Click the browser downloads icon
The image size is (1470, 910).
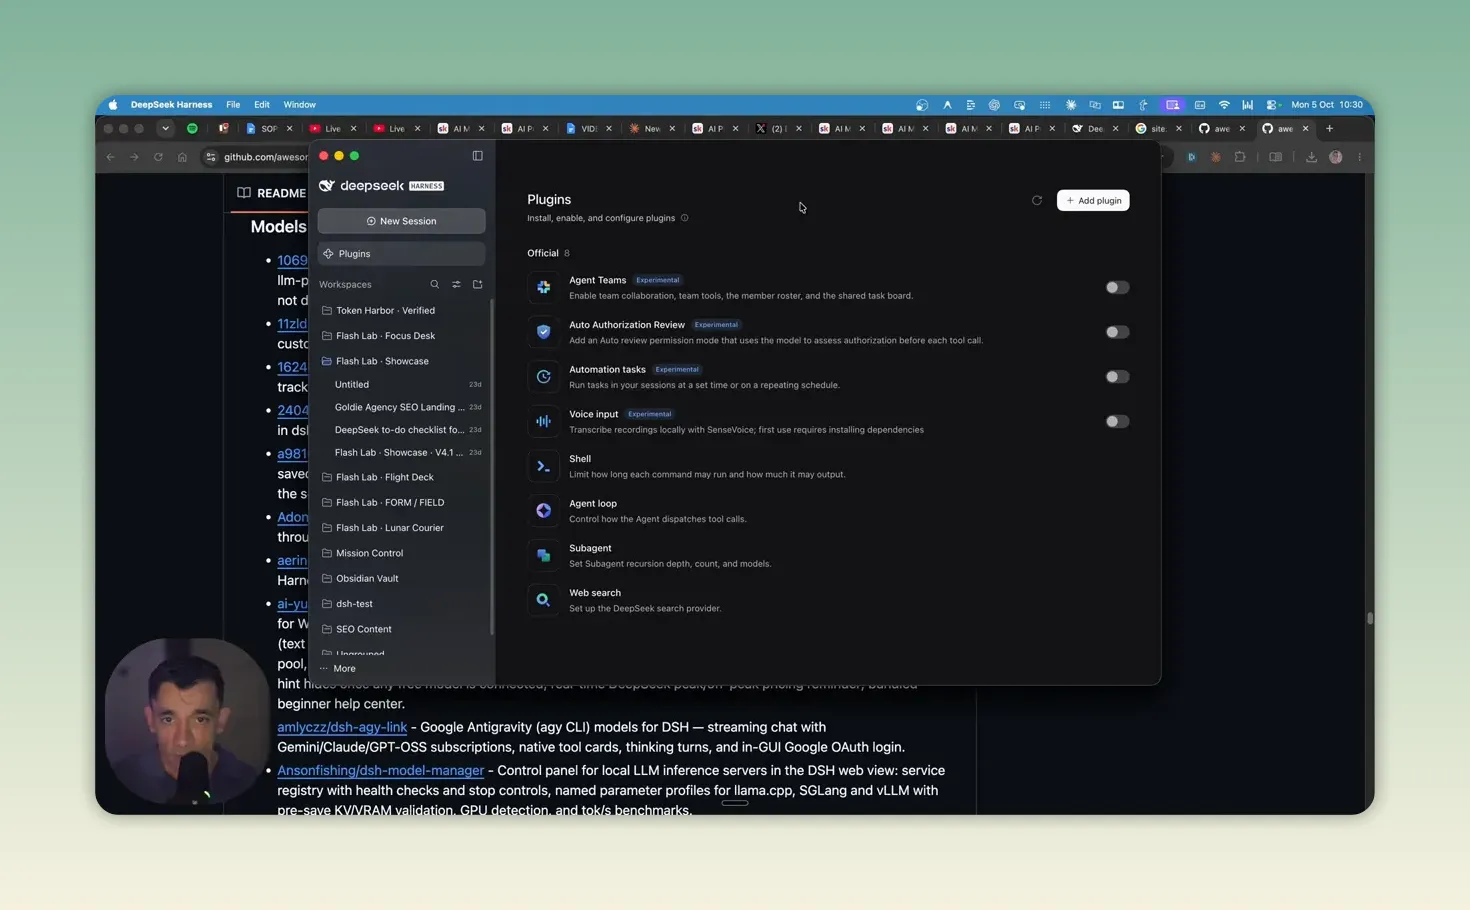[x=1311, y=157]
